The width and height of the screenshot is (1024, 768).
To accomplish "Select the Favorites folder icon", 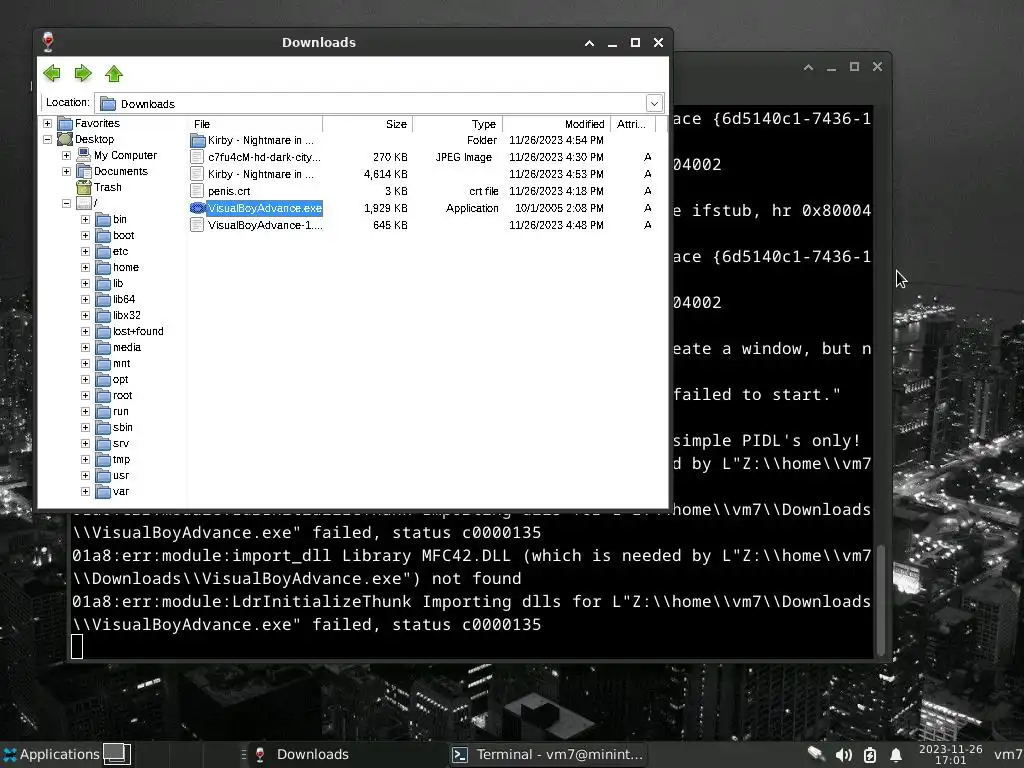I will 65,123.
